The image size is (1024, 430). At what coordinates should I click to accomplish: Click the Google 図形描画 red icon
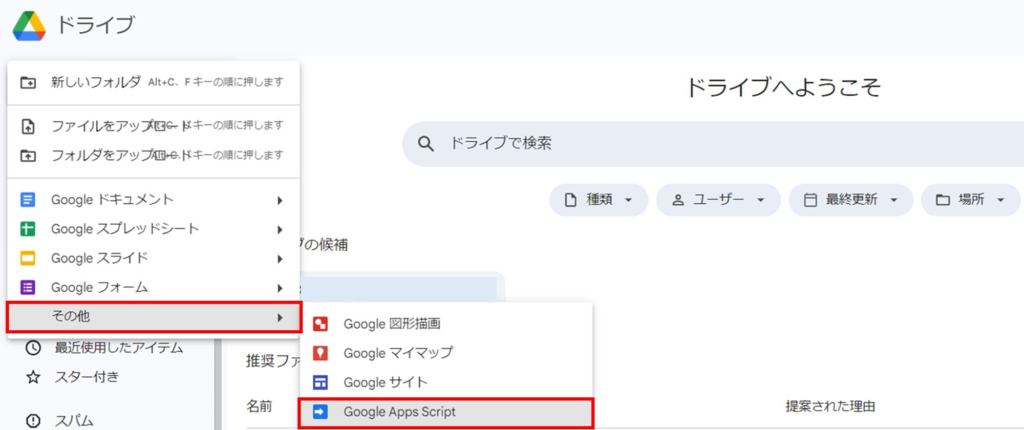coord(321,323)
